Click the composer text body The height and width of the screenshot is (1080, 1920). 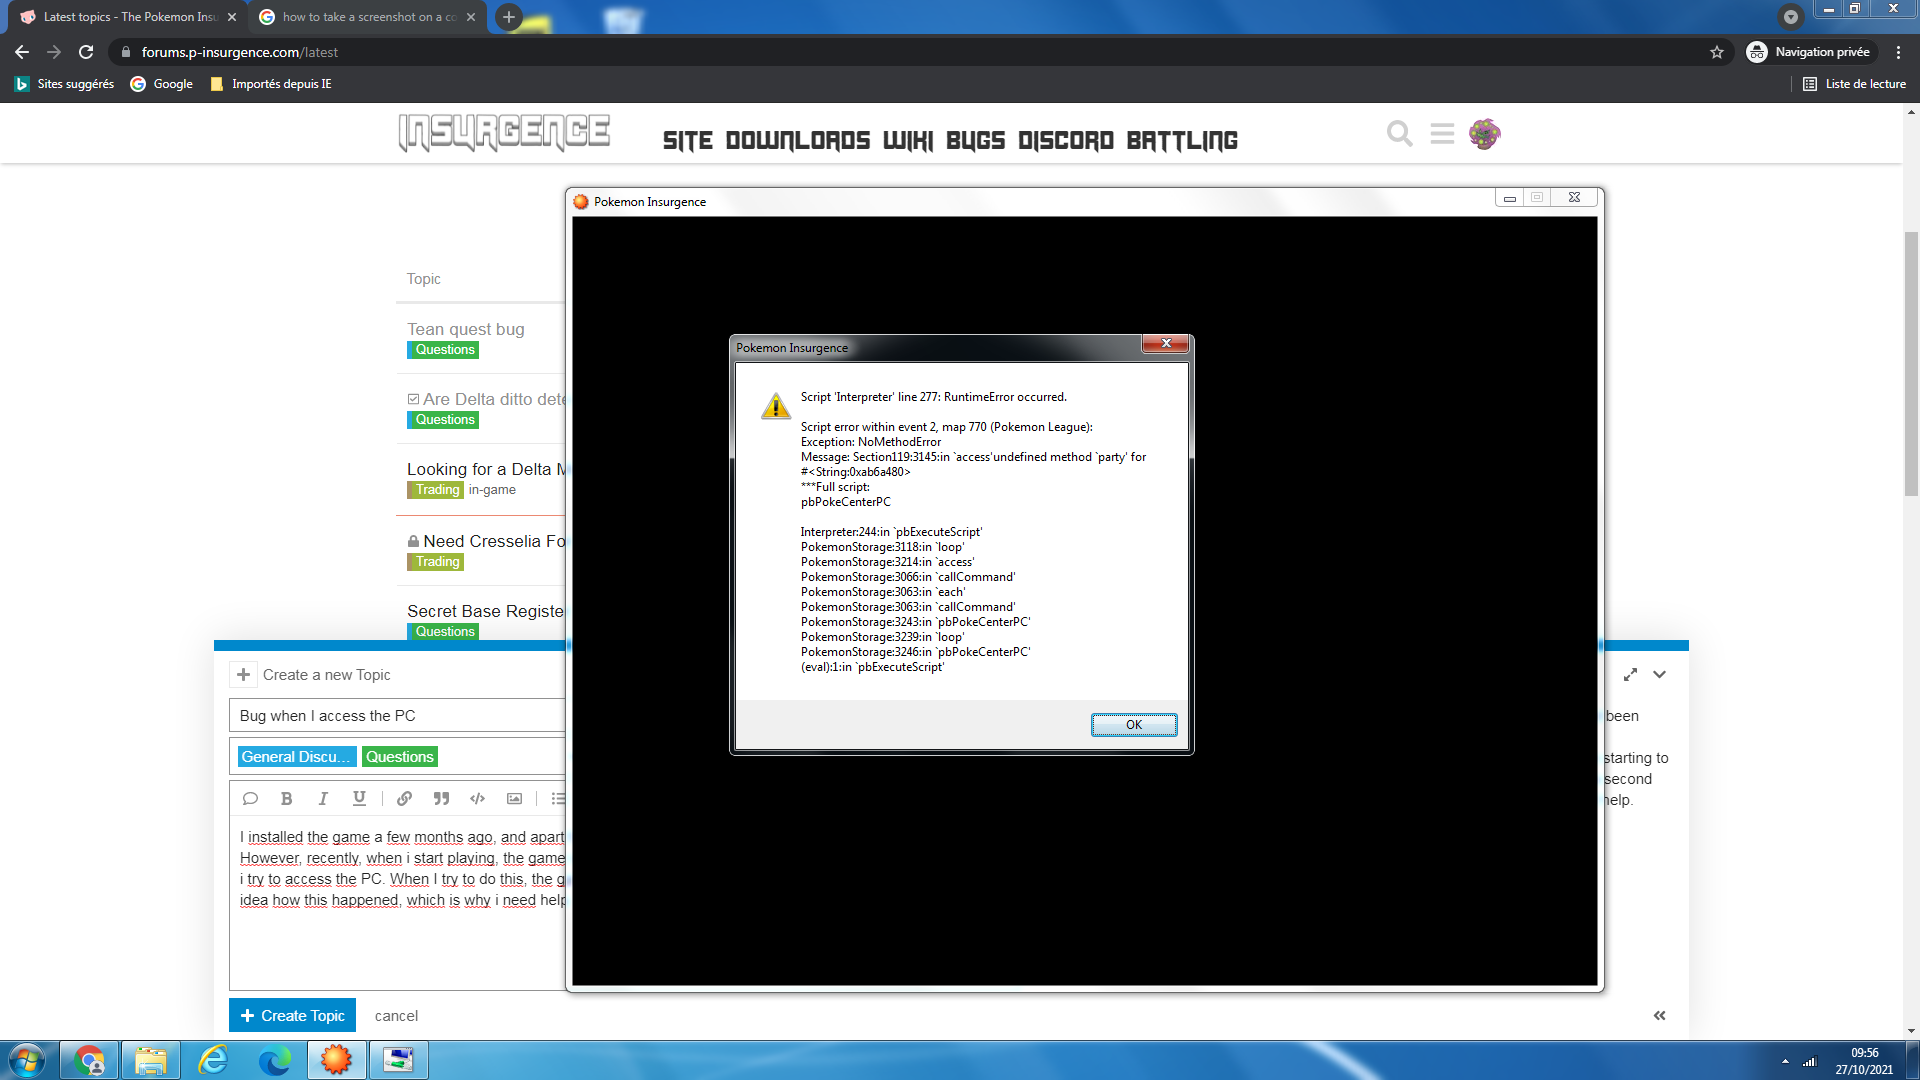tap(400, 905)
